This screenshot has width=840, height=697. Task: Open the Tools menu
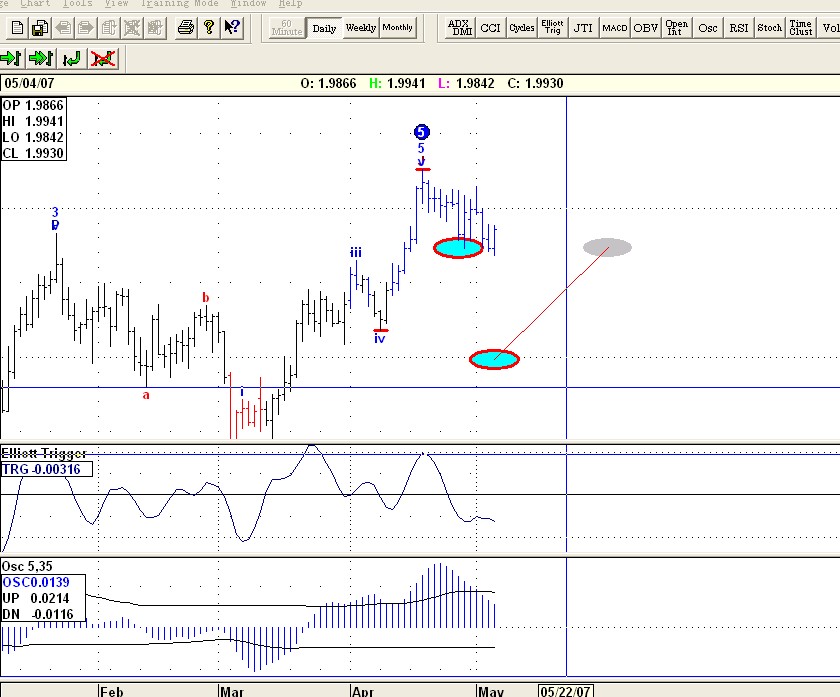[78, 3]
